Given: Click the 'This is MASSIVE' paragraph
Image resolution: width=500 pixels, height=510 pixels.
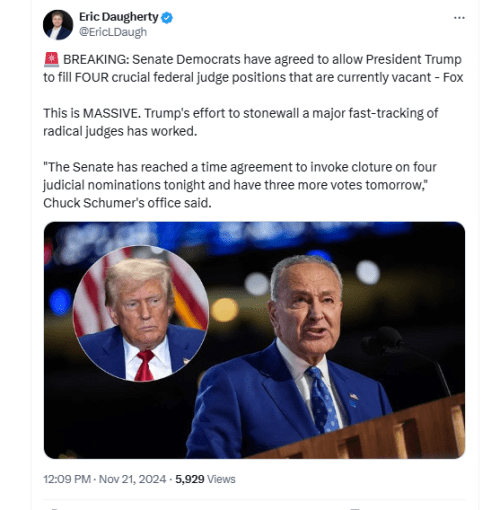Looking at the screenshot, I should click(241, 122).
